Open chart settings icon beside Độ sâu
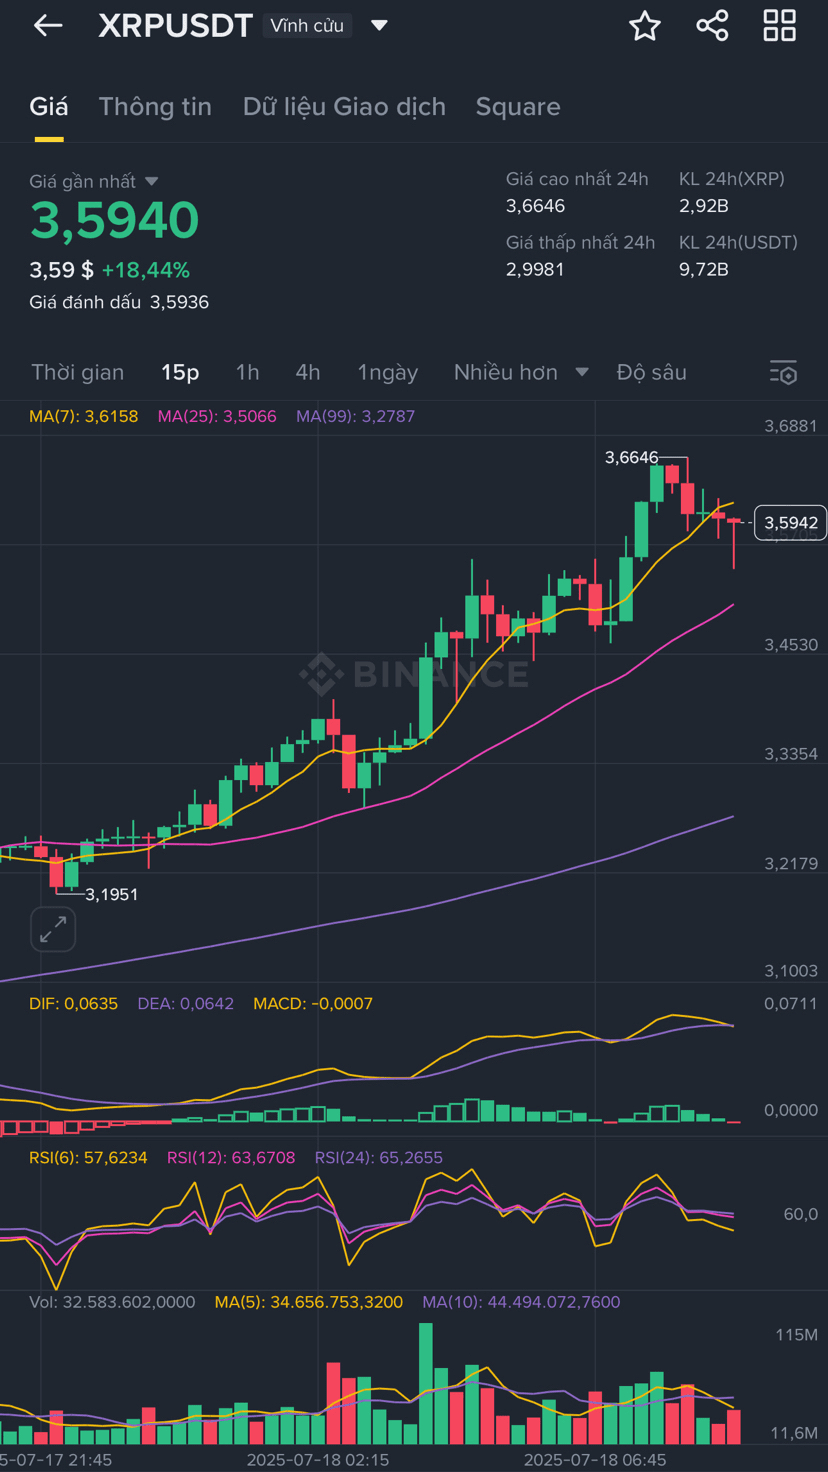Image resolution: width=828 pixels, height=1472 pixels. coord(783,372)
